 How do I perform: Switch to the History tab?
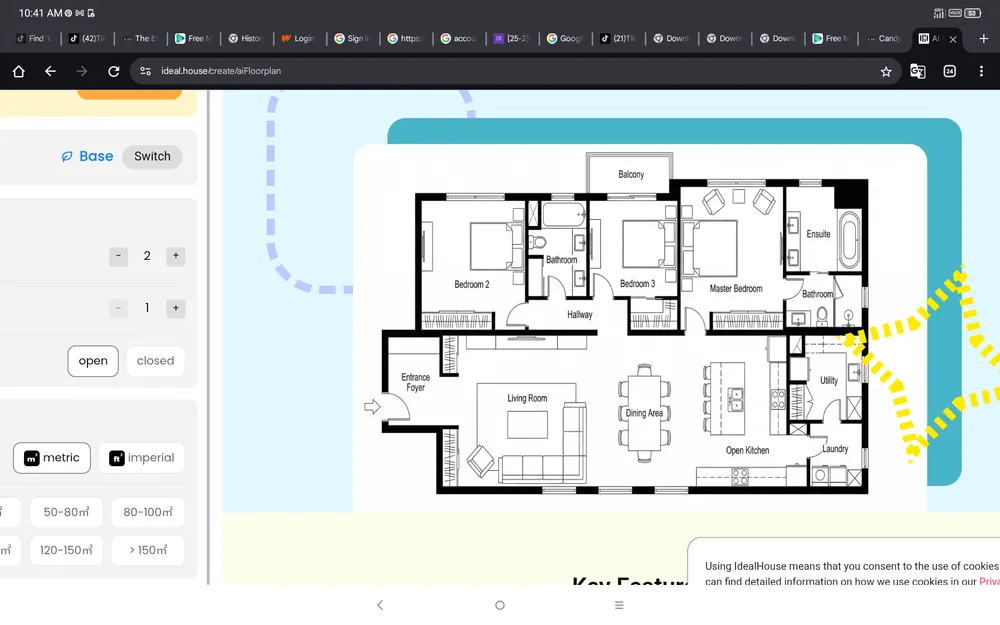pyautogui.click(x=245, y=39)
